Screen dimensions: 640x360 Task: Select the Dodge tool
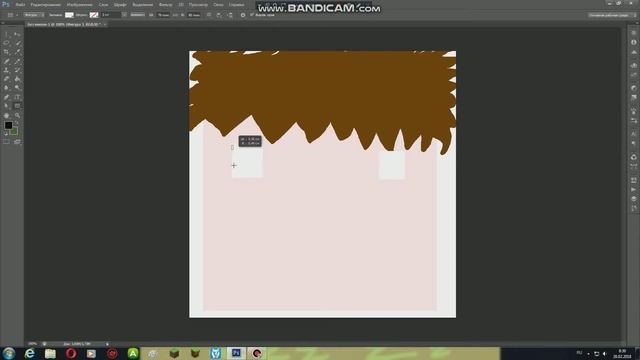pyautogui.click(x=17, y=88)
